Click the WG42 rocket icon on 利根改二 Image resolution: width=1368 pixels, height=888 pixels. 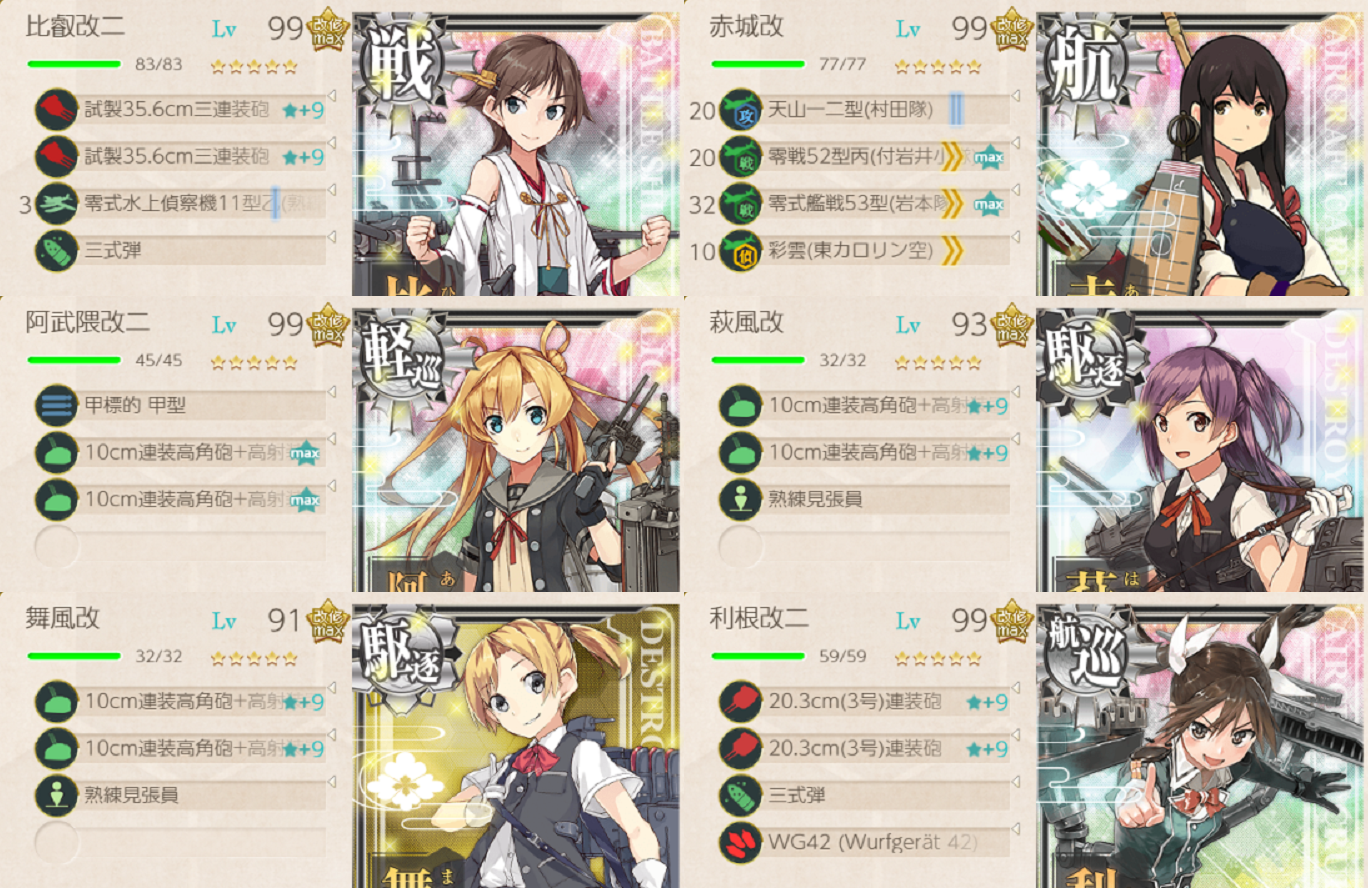[740, 842]
